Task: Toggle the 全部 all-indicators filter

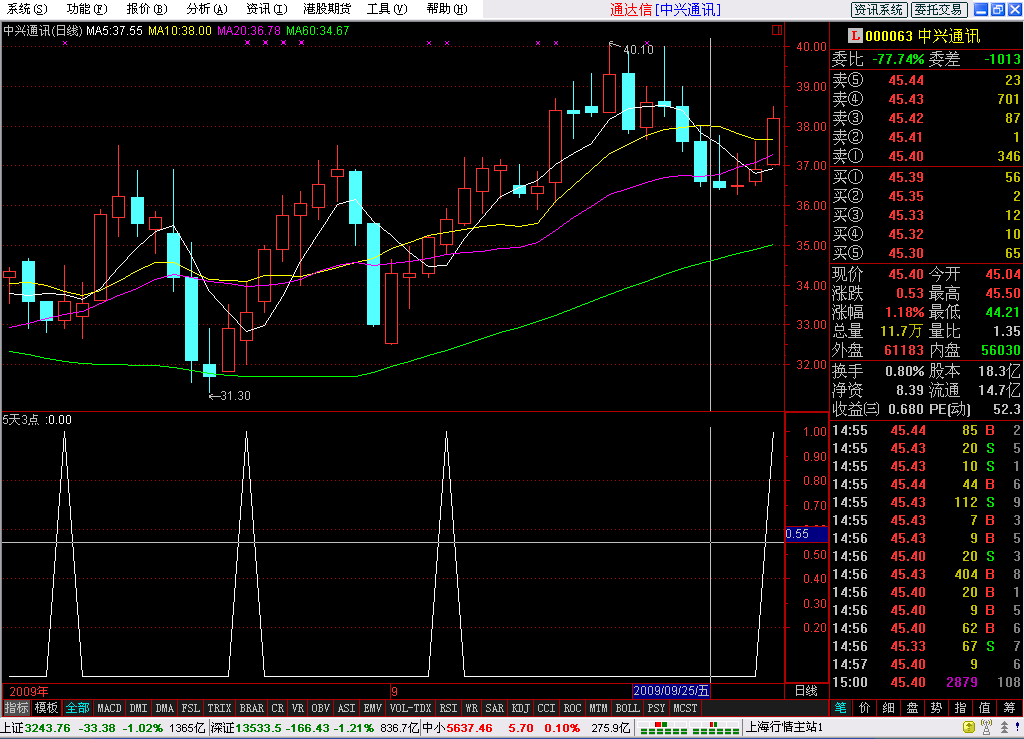Action: coord(78,708)
